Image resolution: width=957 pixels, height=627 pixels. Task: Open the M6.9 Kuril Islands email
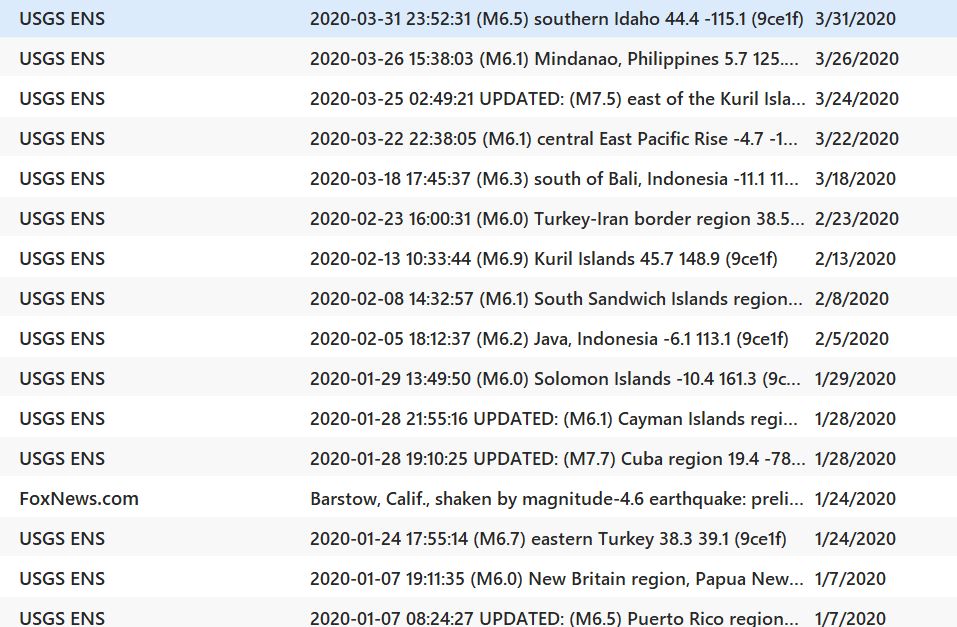coord(543,259)
